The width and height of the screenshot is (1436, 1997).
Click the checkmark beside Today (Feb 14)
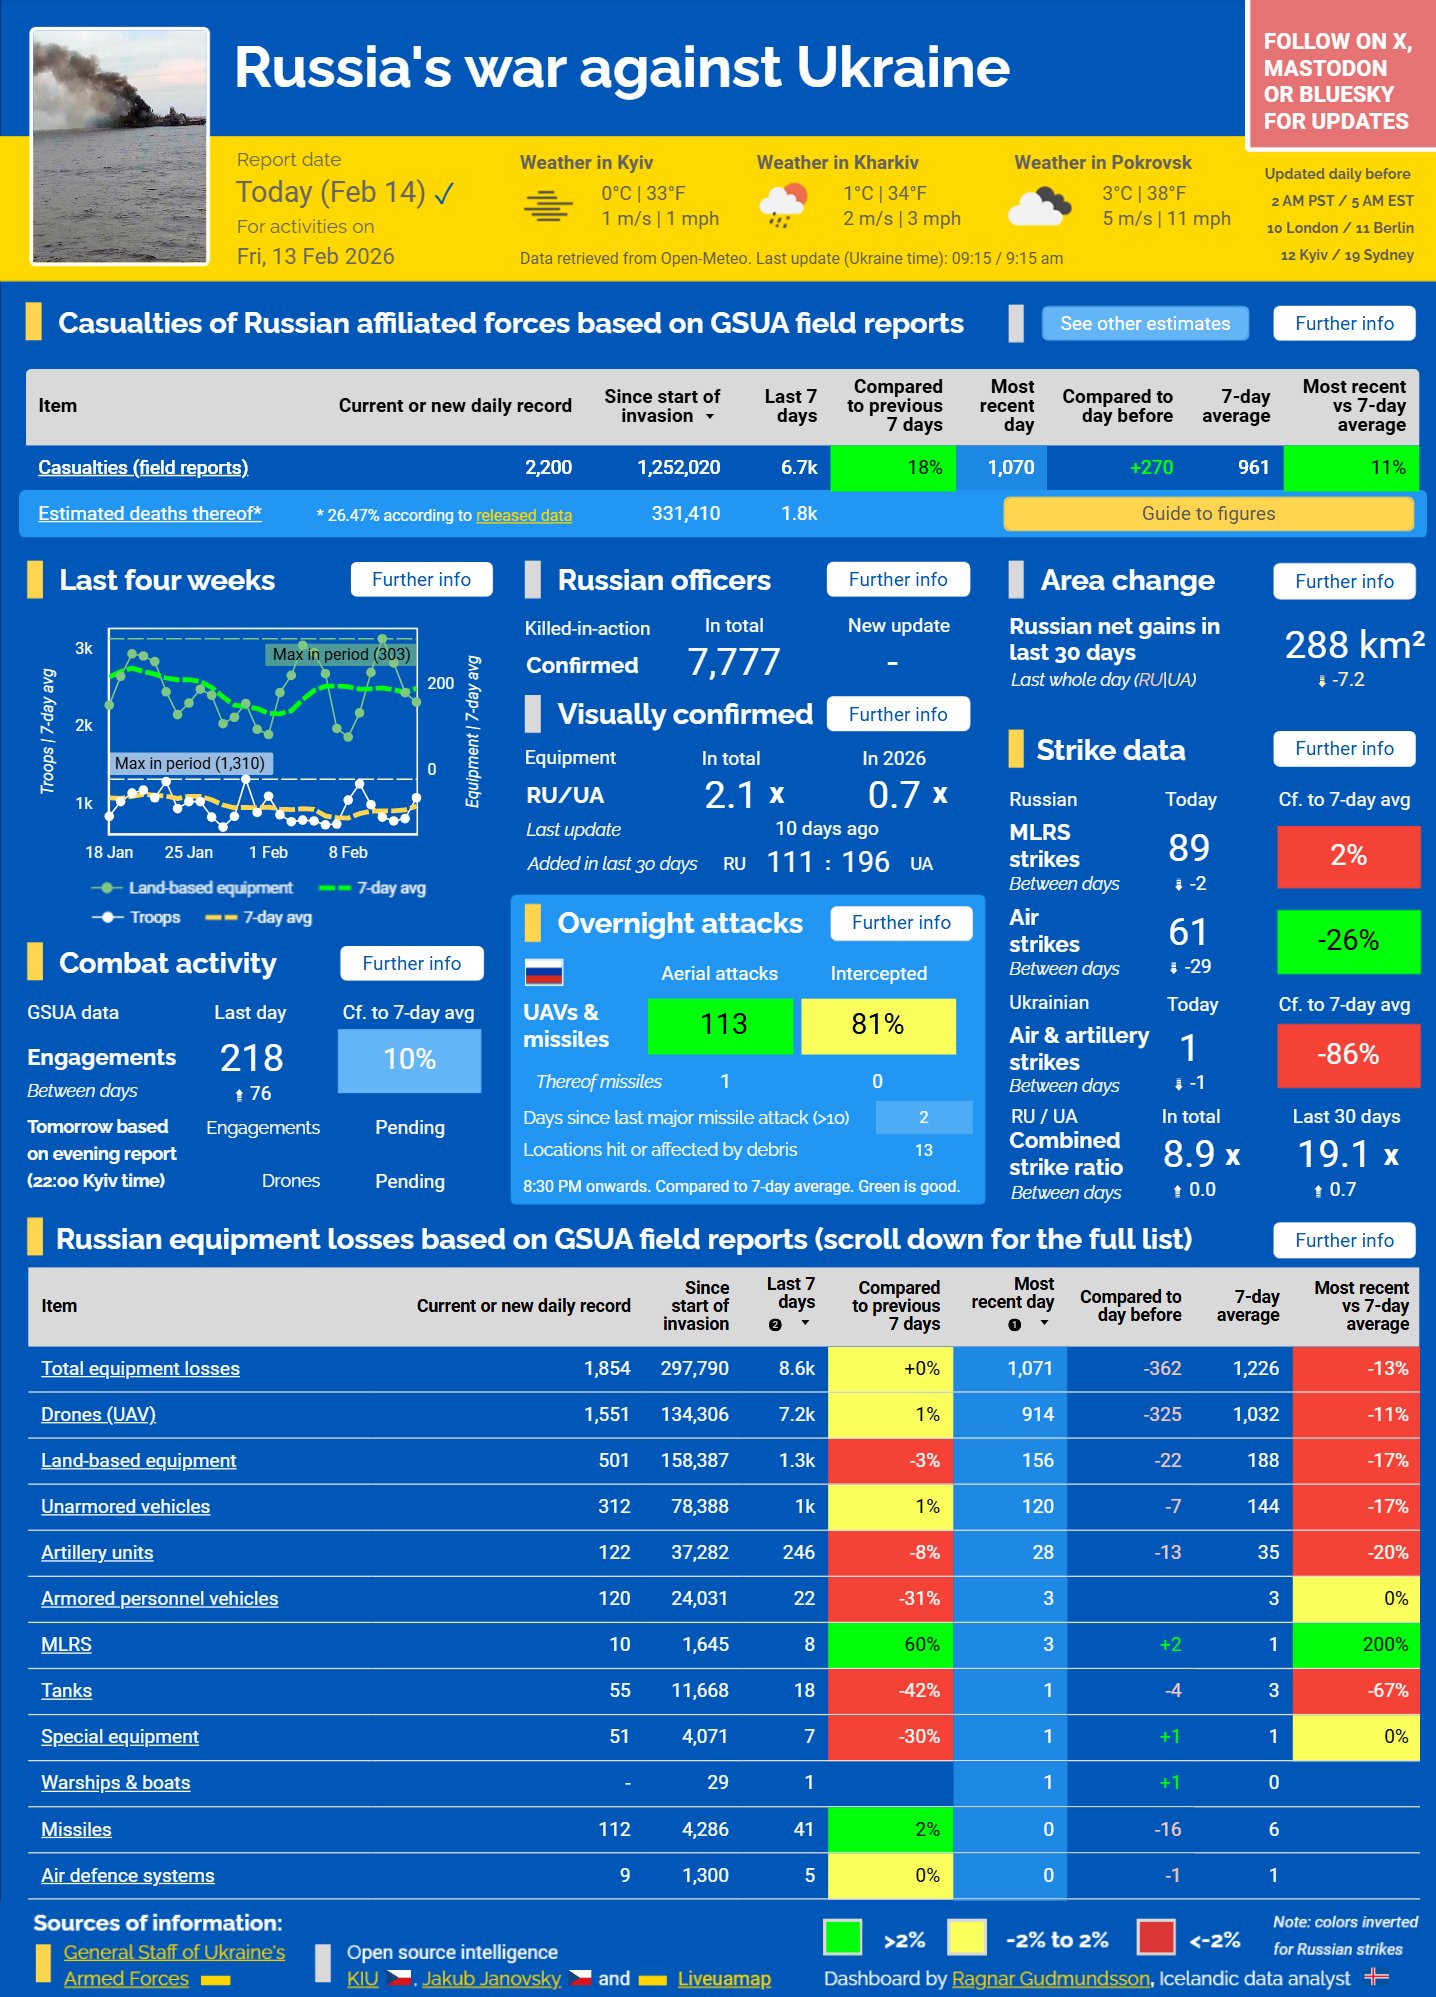445,193
